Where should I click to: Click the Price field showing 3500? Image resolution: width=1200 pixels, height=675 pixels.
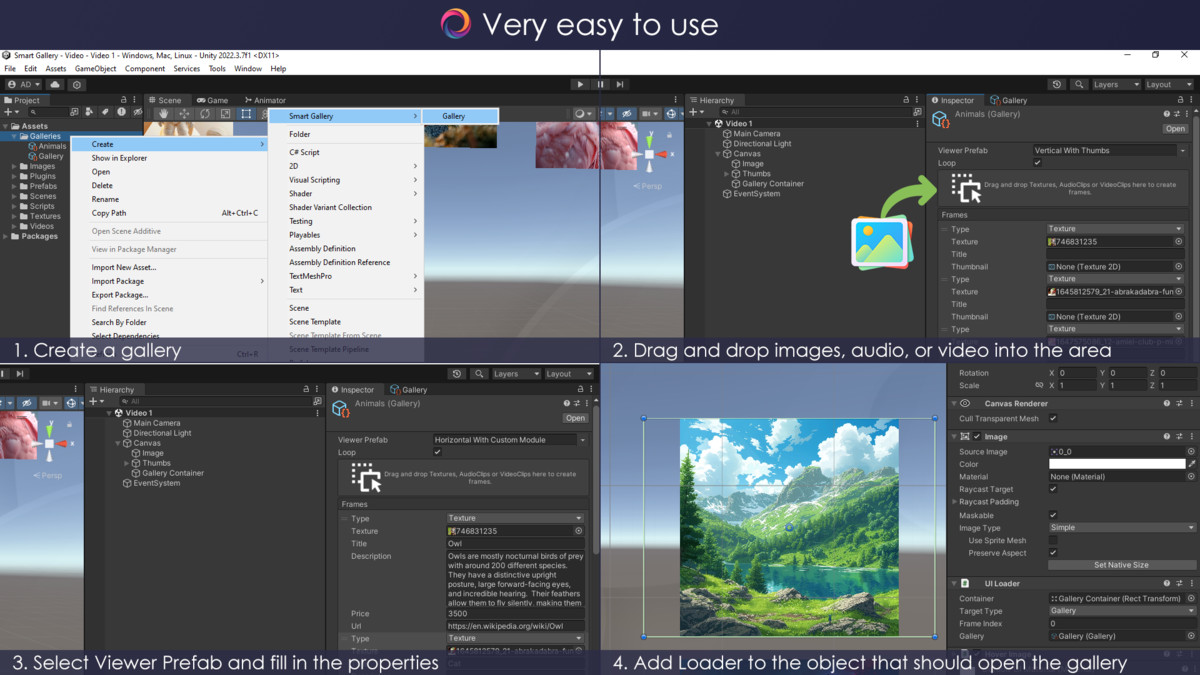[x=515, y=614]
